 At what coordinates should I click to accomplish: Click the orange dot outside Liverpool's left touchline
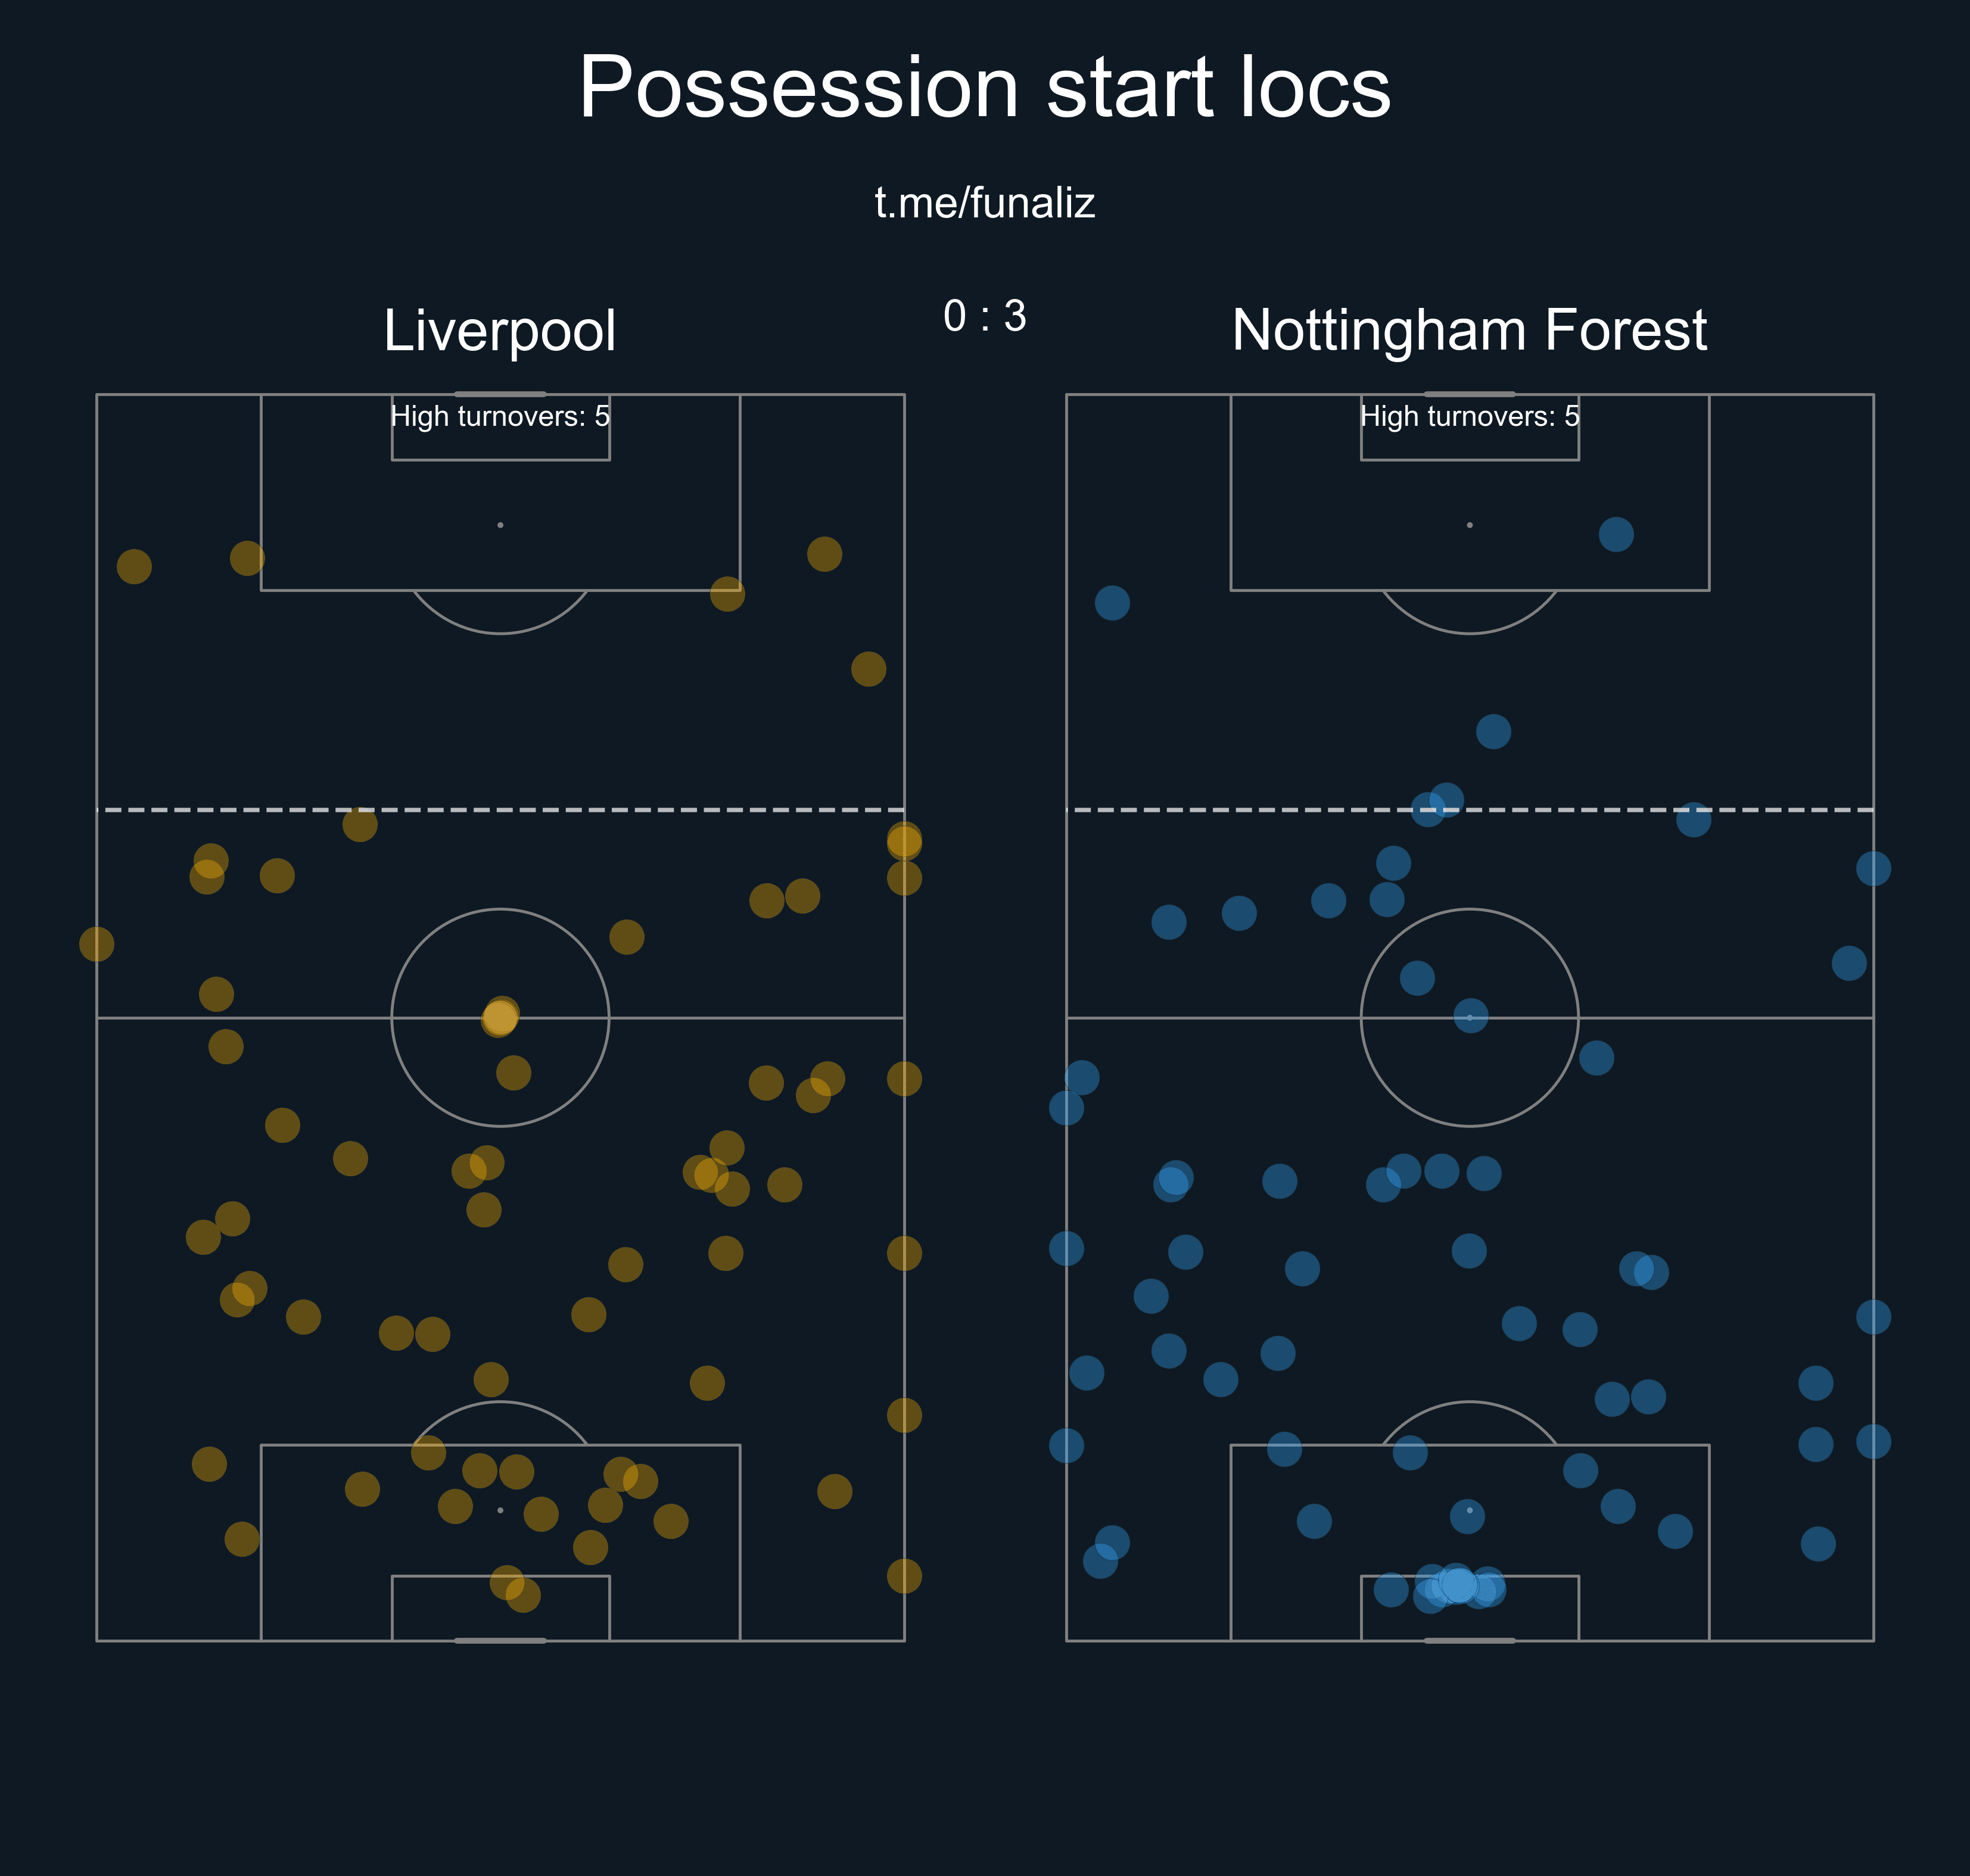[x=96, y=944]
